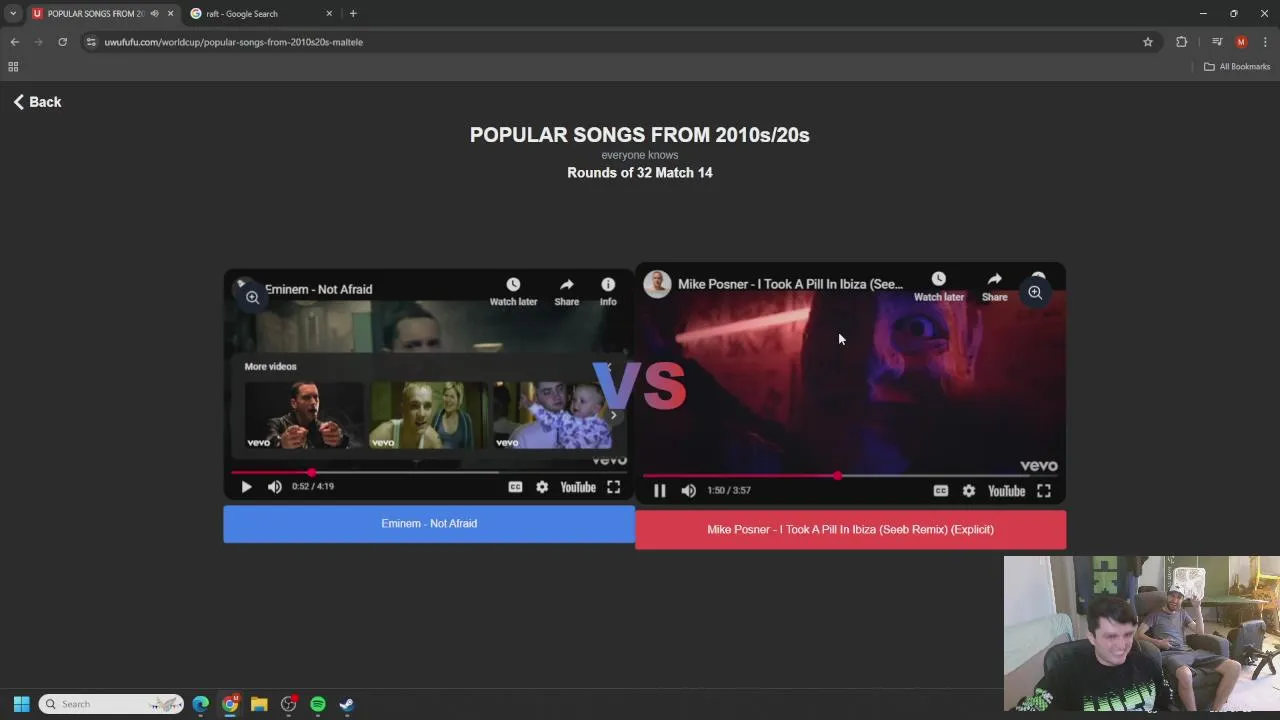1280x720 pixels.
Task: Reload the current page
Action: tap(62, 42)
